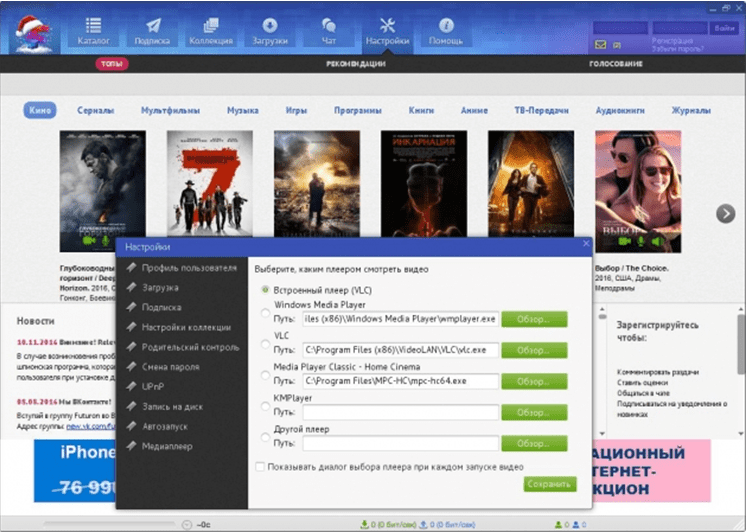Open the Чат speech-bubble icon
This screenshot has width=747, height=532.
coord(328,30)
